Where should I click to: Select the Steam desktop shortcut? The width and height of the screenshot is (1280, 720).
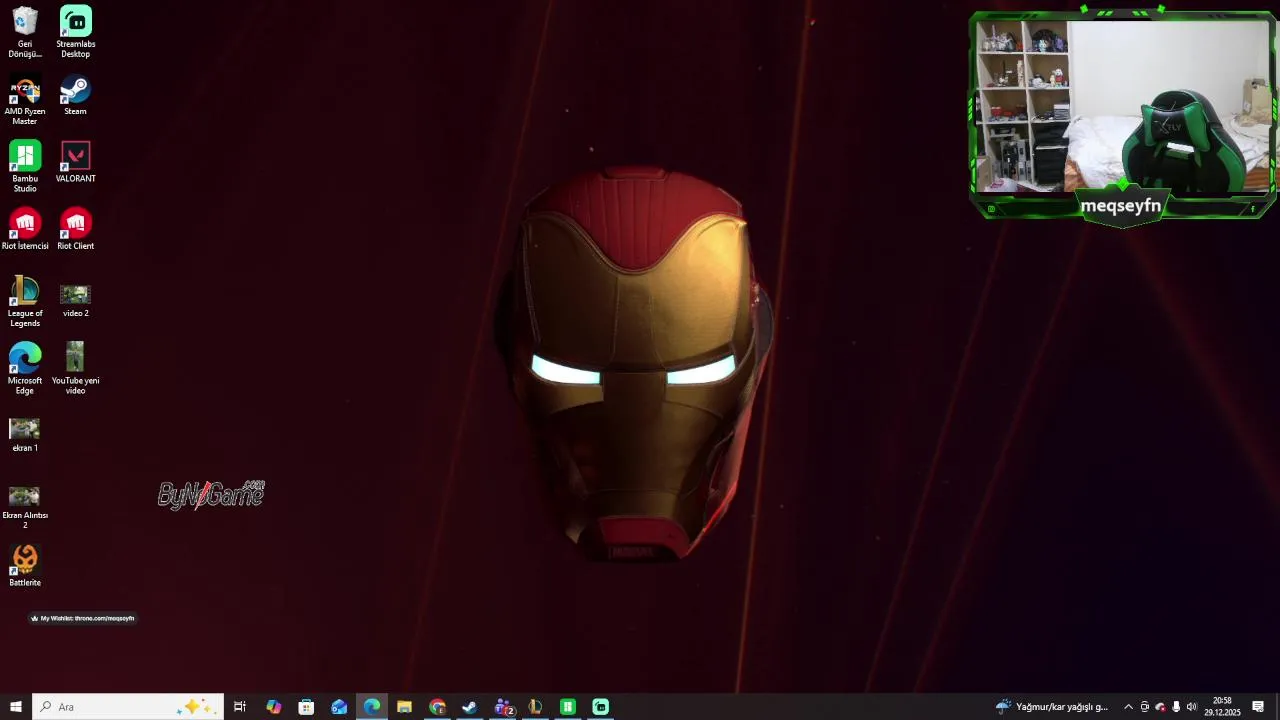pyautogui.click(x=76, y=95)
